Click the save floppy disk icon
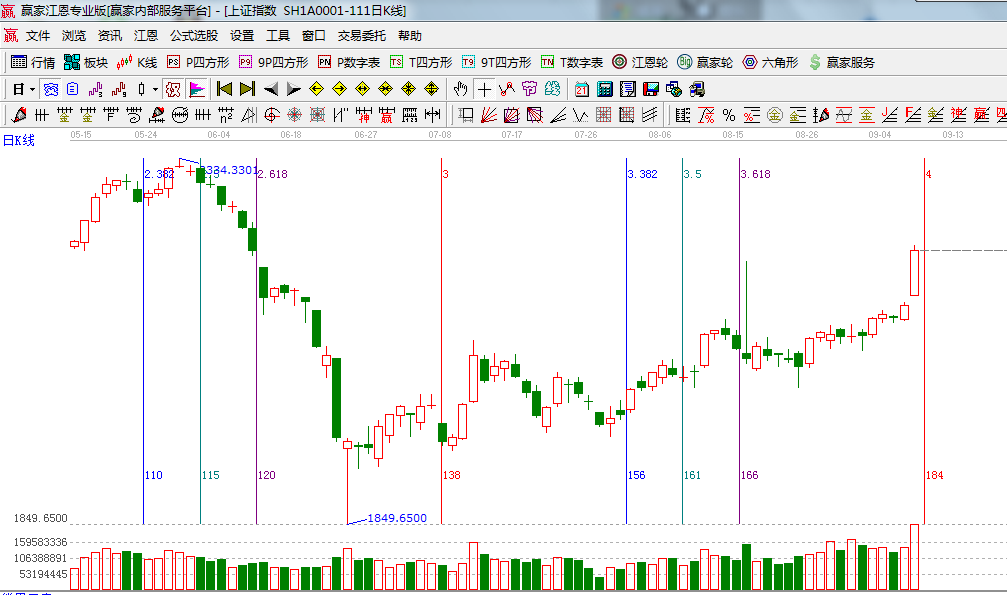1007x595 pixels. [x=651, y=89]
